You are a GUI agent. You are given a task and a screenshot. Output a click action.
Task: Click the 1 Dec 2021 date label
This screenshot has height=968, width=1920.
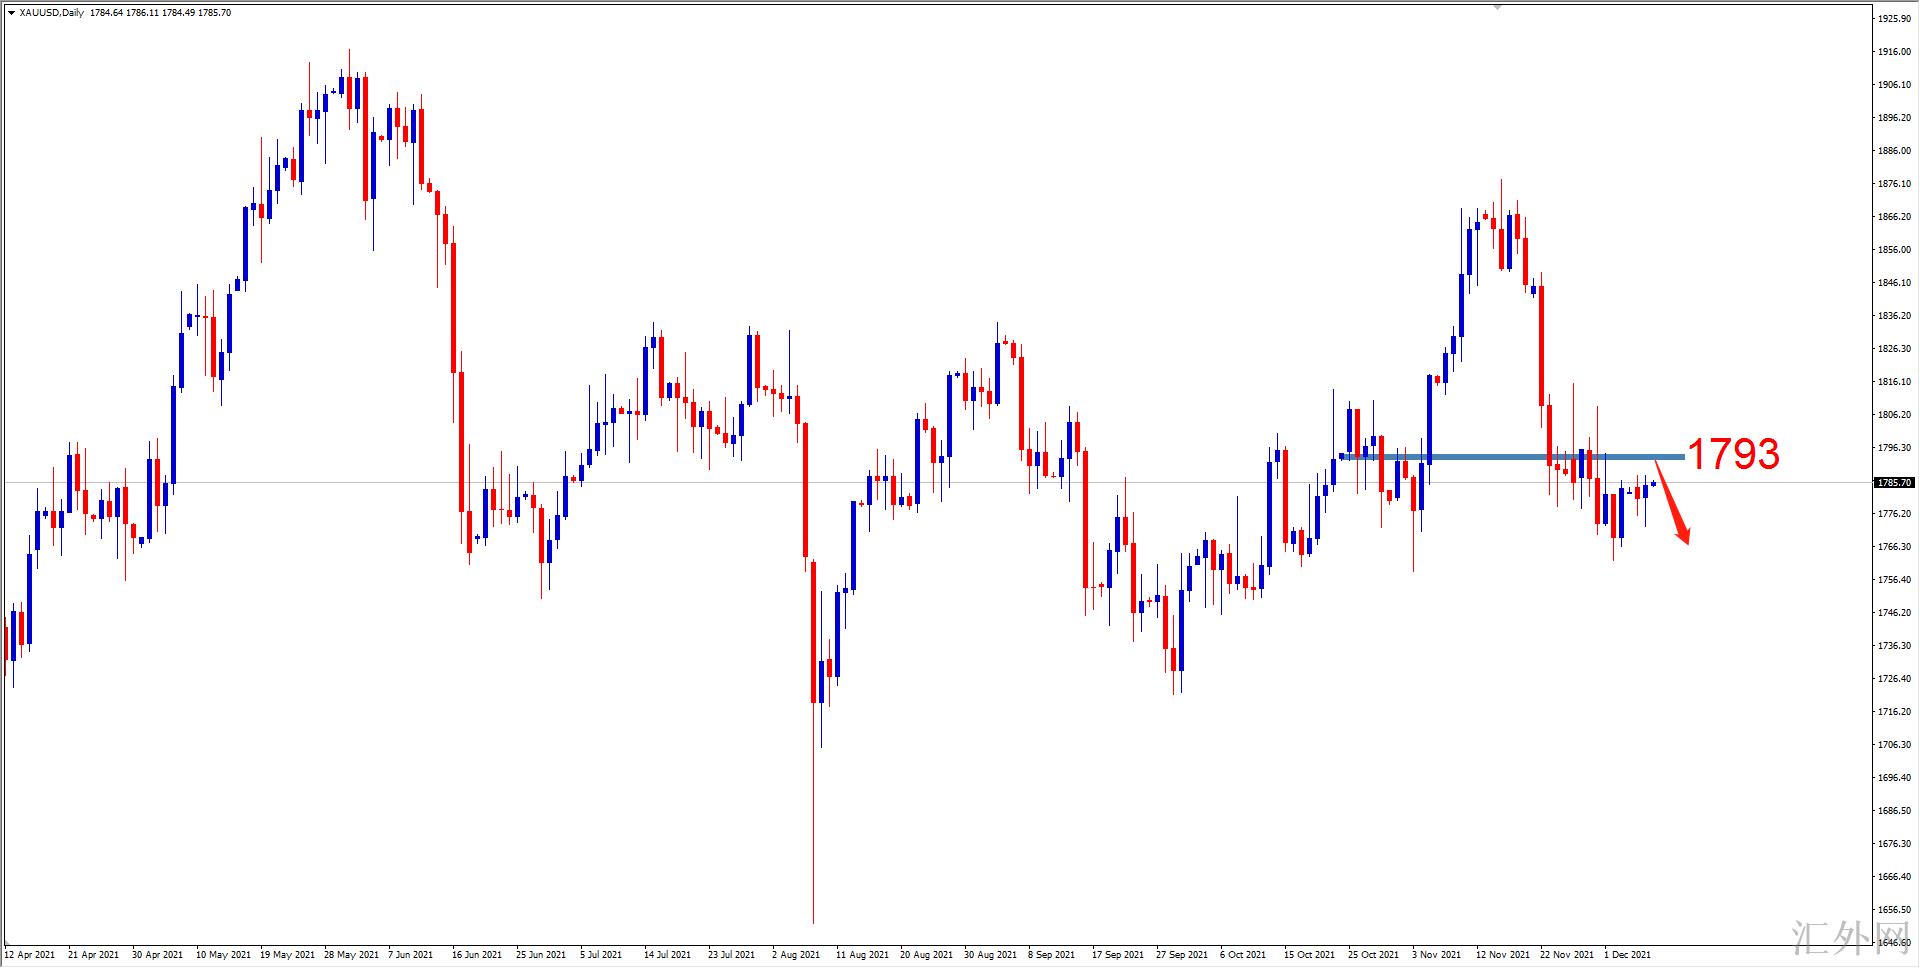pyautogui.click(x=1627, y=955)
